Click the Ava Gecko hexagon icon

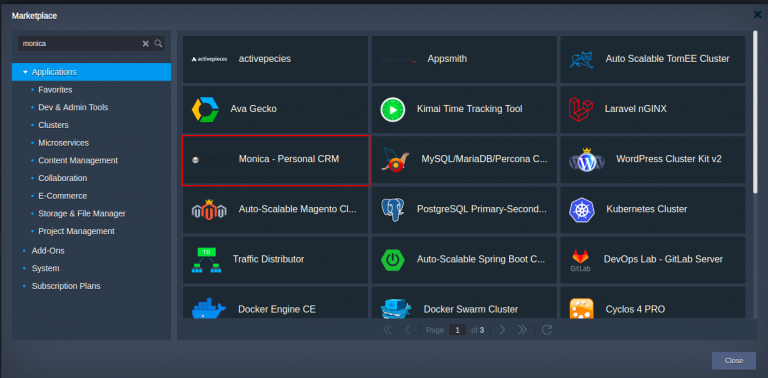(205, 109)
